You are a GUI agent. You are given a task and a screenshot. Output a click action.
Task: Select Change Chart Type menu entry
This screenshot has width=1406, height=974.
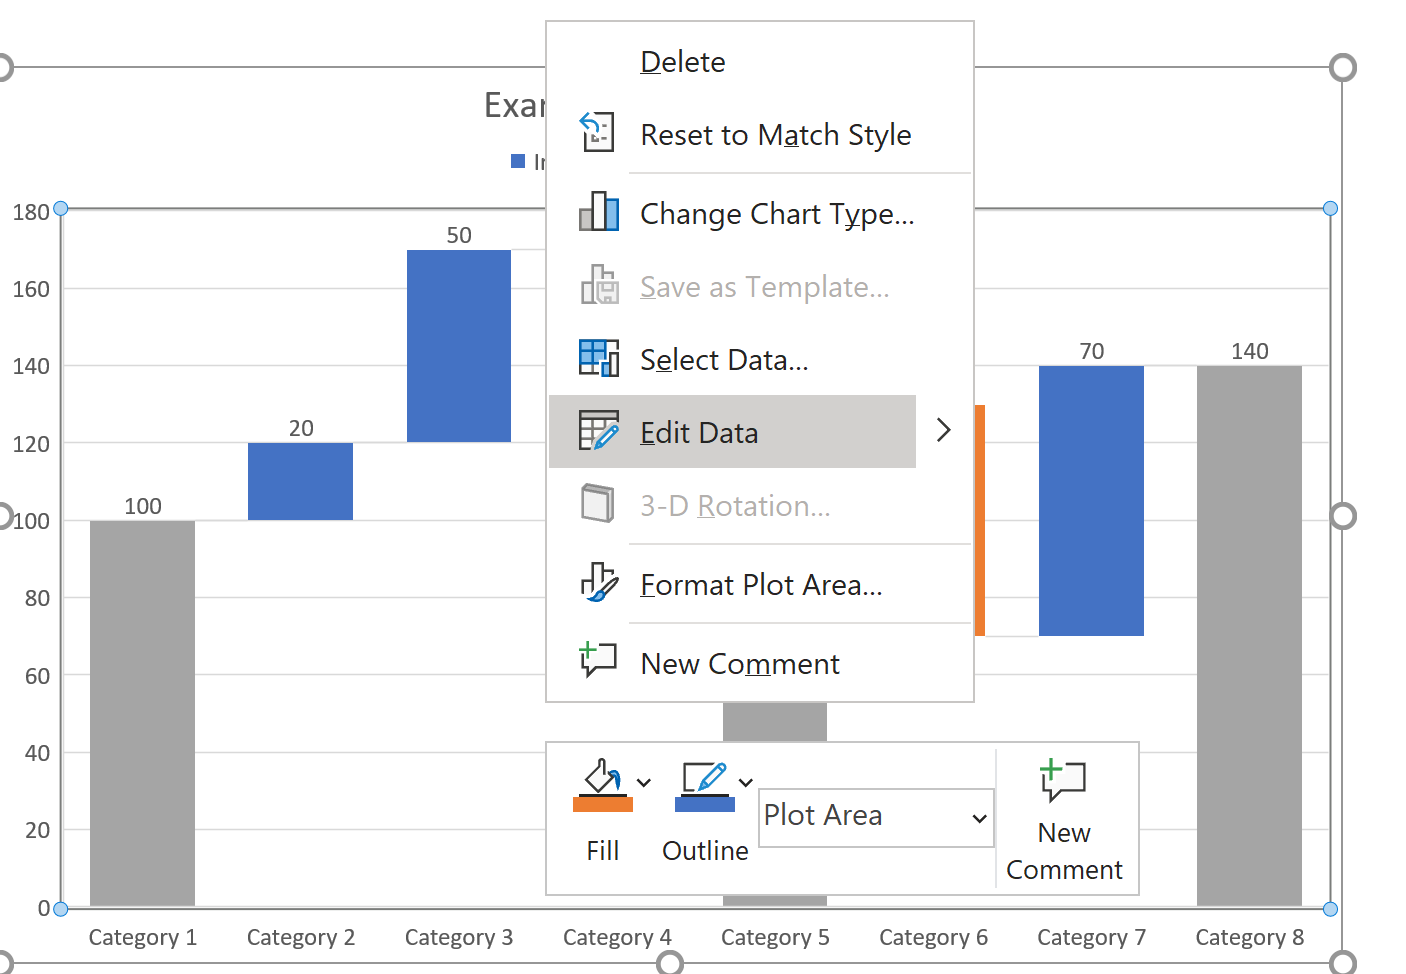tap(777, 214)
